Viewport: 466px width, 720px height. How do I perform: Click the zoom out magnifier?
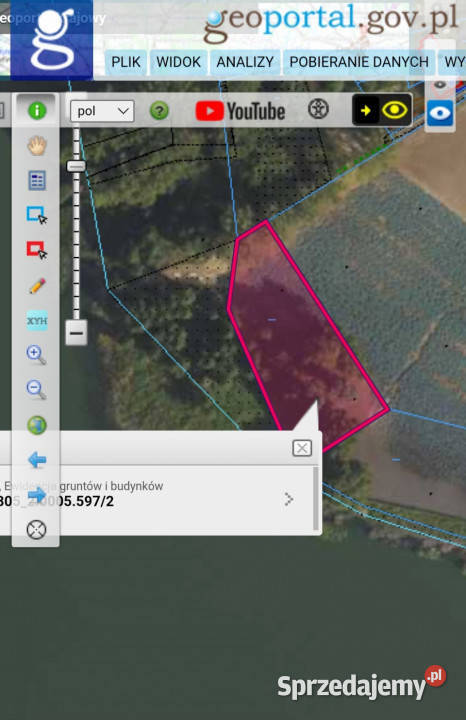[36, 390]
